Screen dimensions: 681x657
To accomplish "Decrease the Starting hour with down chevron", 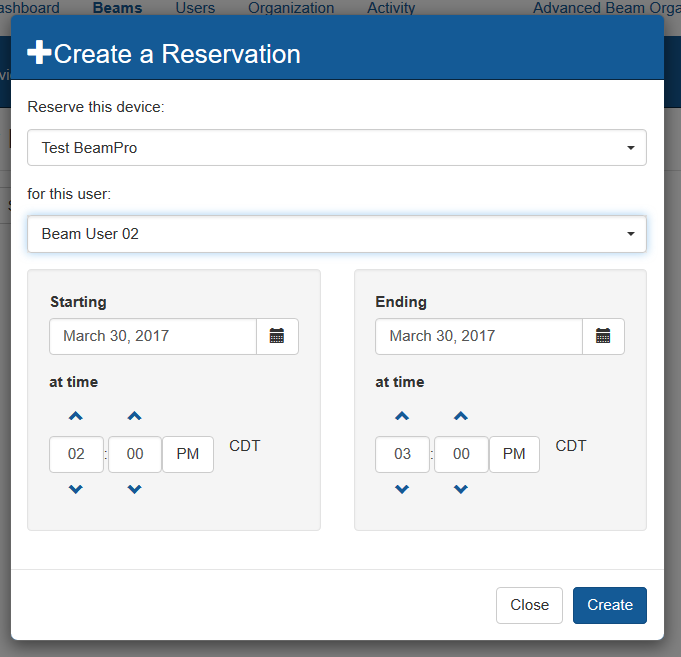I will point(76,489).
